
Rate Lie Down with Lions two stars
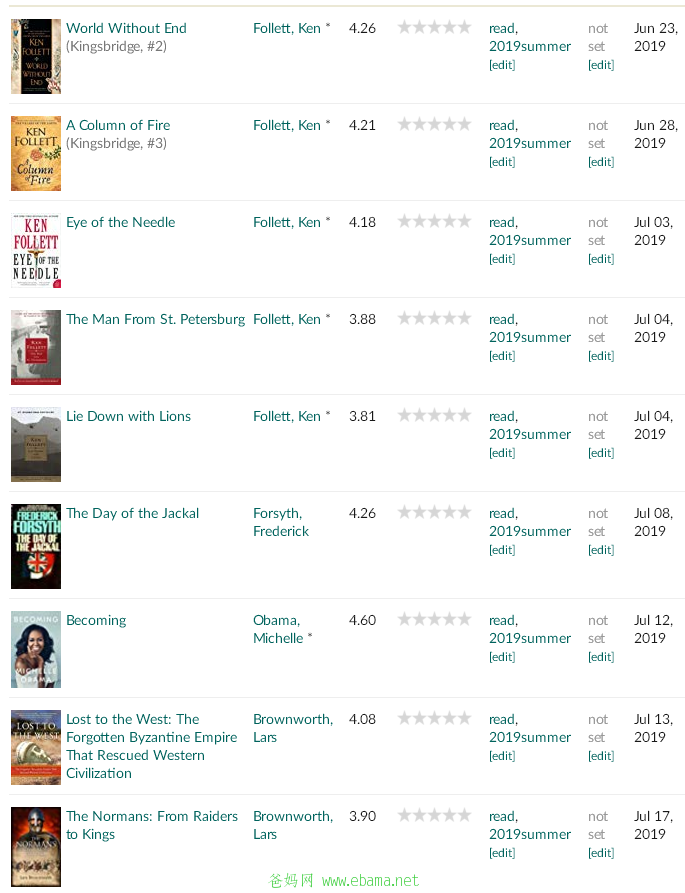click(420, 415)
